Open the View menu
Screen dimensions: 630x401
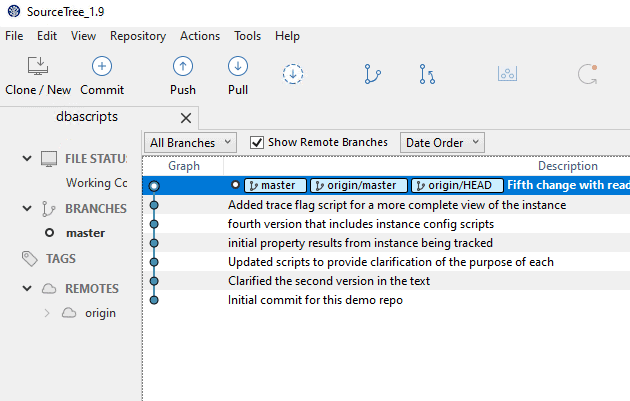tap(84, 36)
